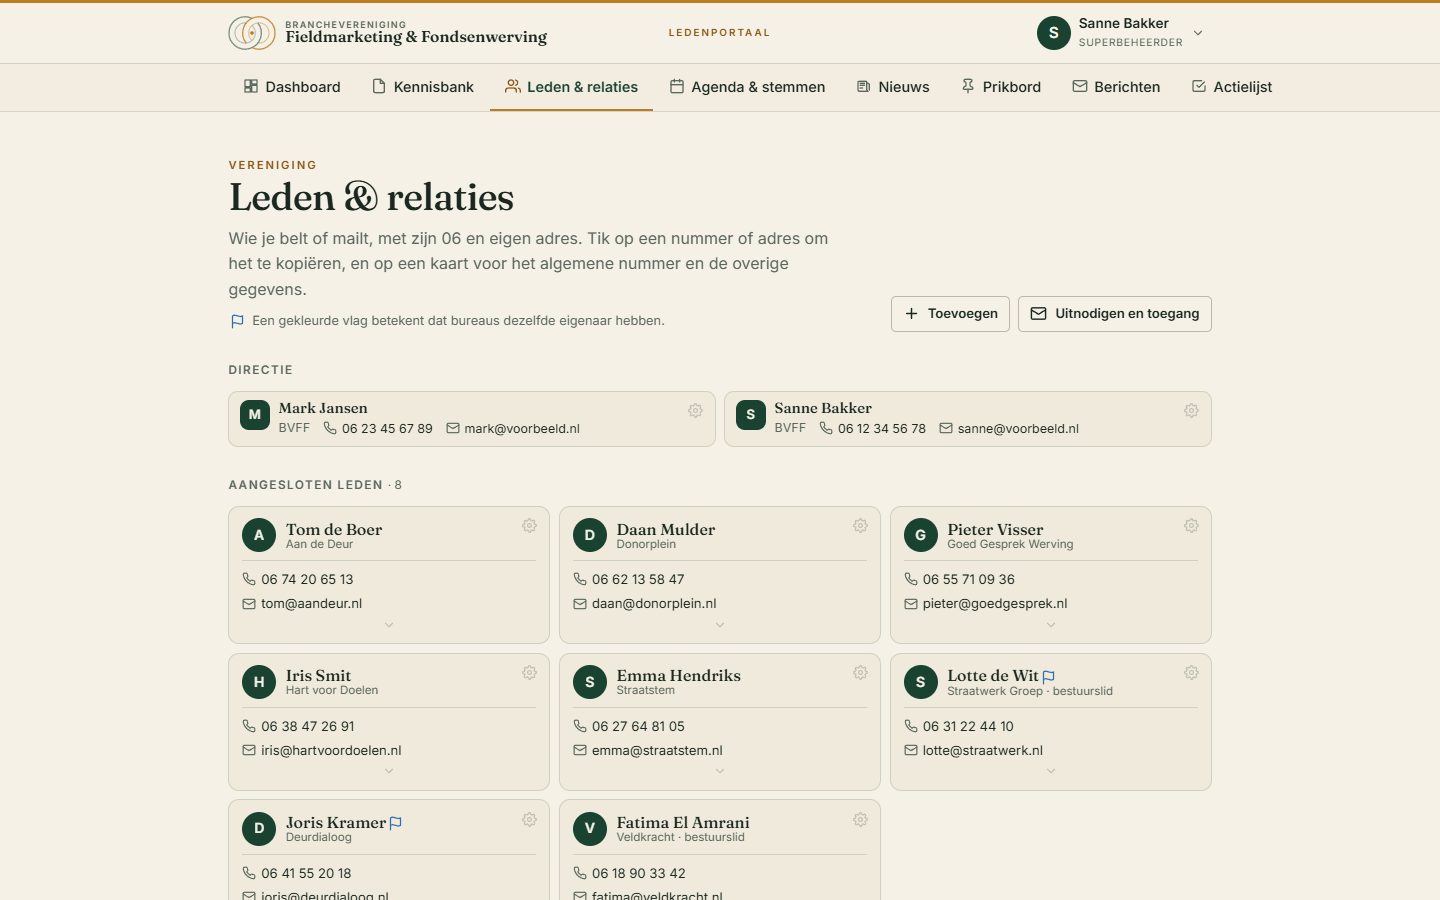
Task: Expand Iris Smit card details chevron
Action: pyautogui.click(x=389, y=771)
